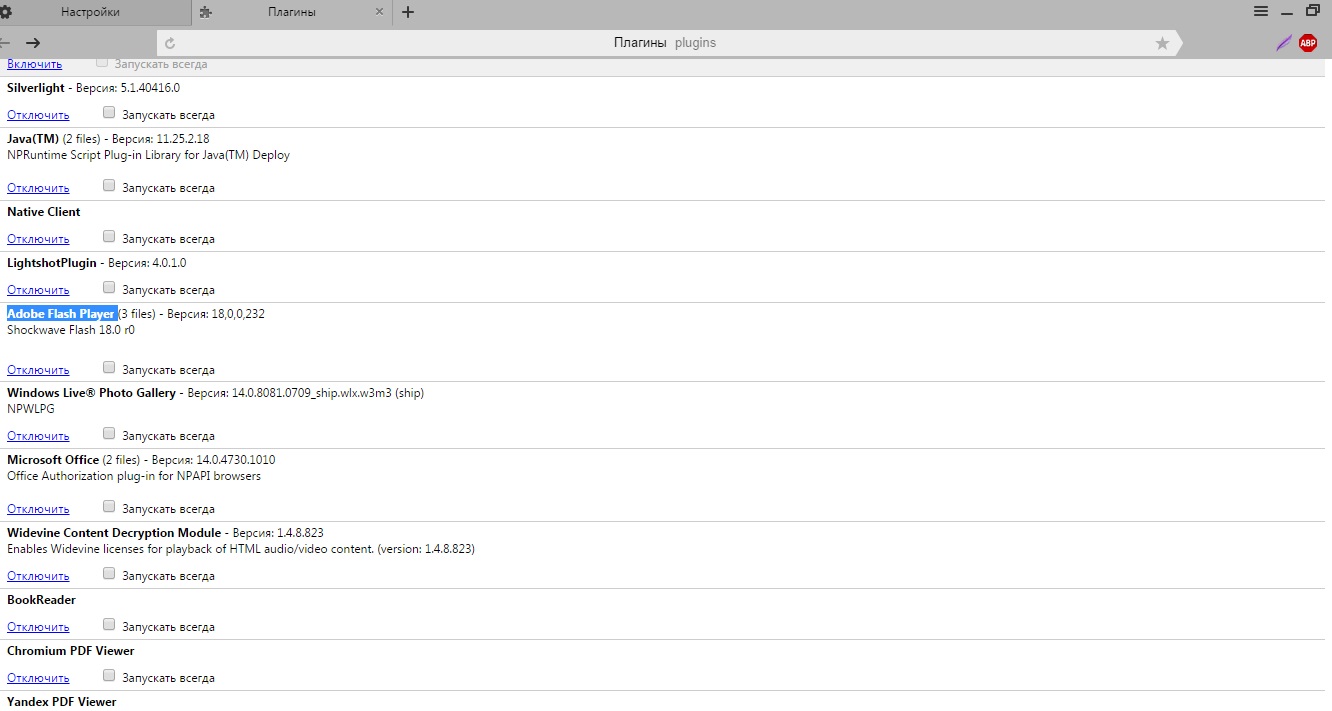Screen dimensions: 1332x711
Task: Click the address bar showing Плагины plugins
Action: (664, 43)
